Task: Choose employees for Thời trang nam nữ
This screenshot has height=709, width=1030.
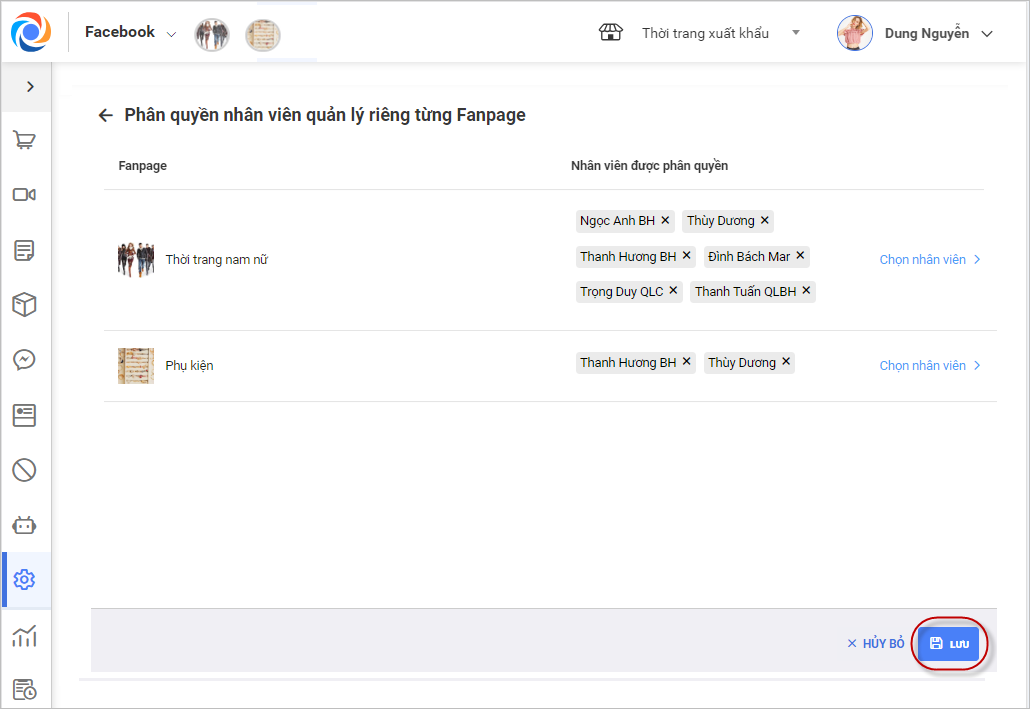Action: point(930,260)
